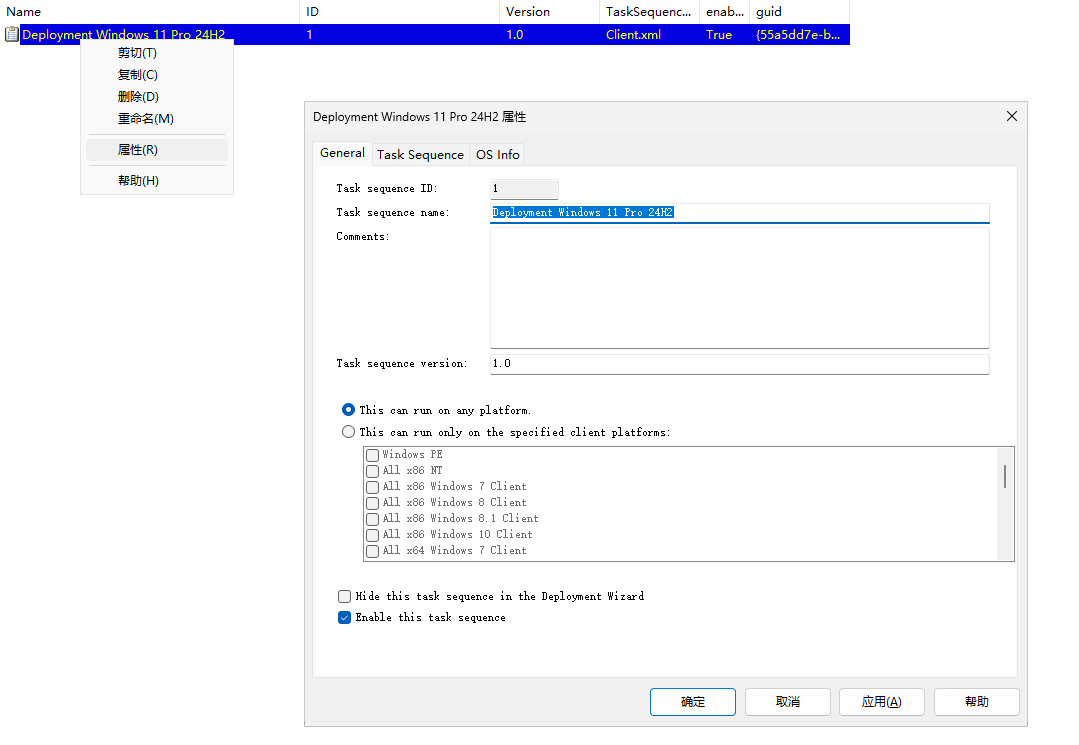Check the Windows PE platform checkbox

pyautogui.click(x=372, y=454)
